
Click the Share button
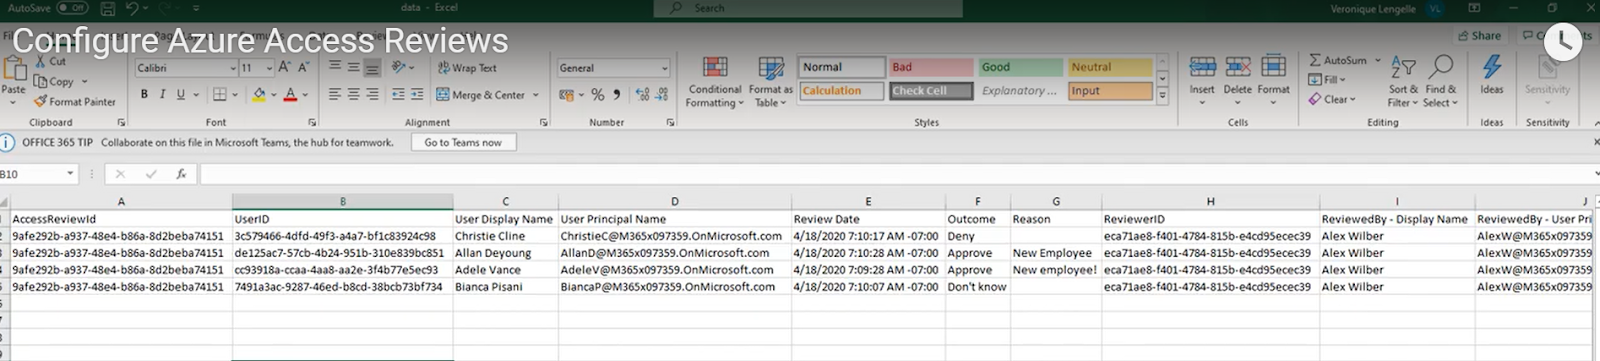tap(1480, 35)
